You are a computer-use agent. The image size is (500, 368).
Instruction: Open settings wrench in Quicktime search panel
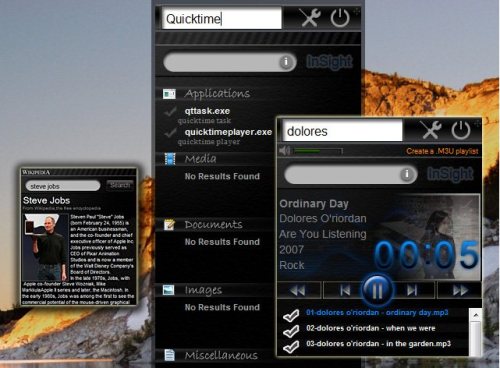310,18
